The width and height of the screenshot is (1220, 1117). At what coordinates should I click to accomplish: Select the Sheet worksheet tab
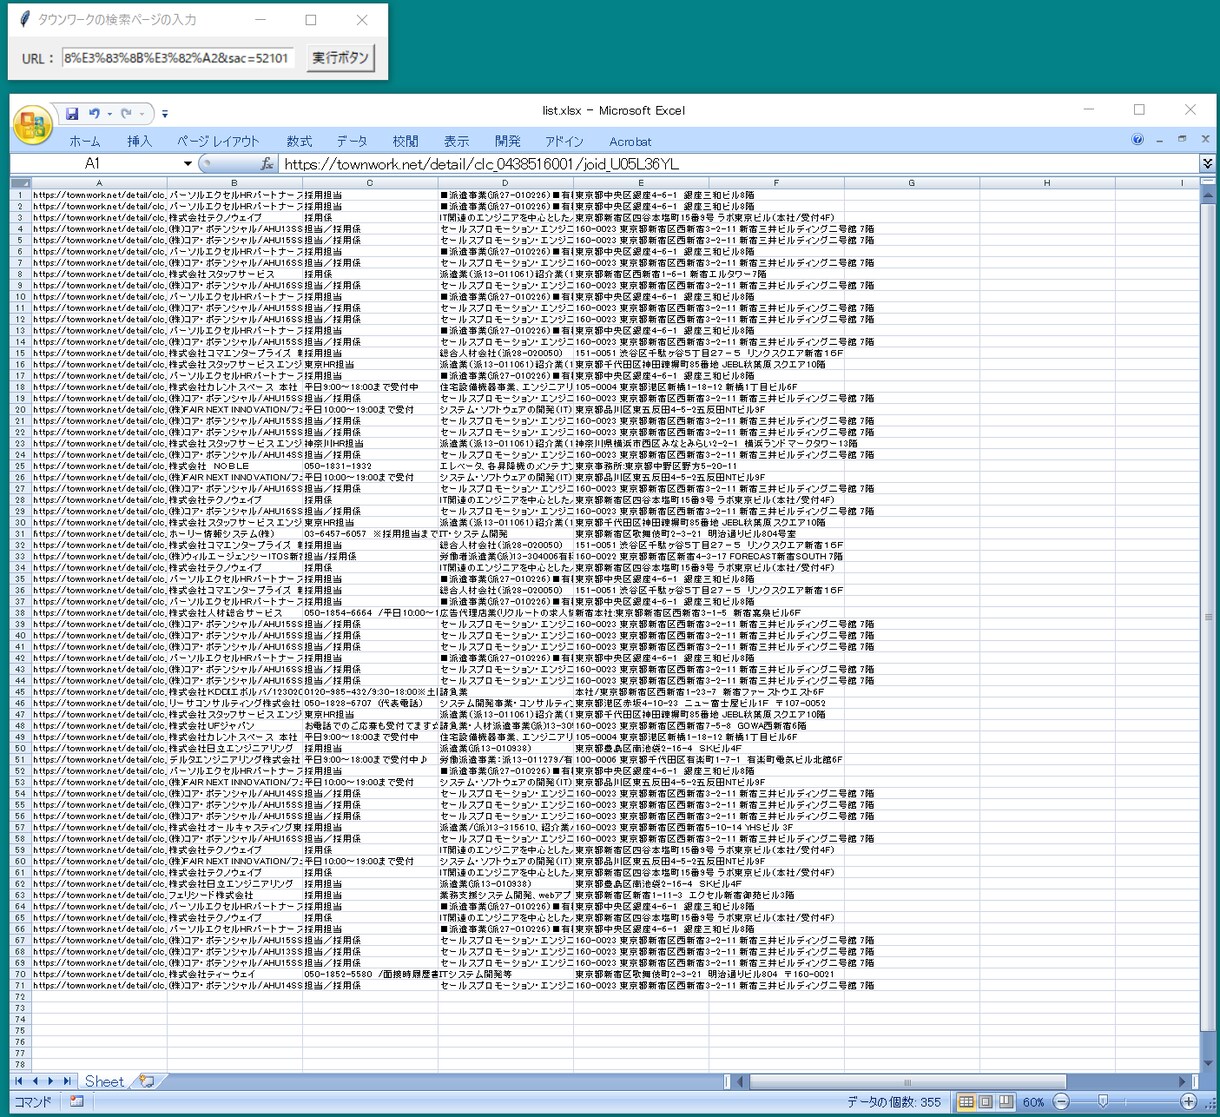click(x=104, y=1081)
